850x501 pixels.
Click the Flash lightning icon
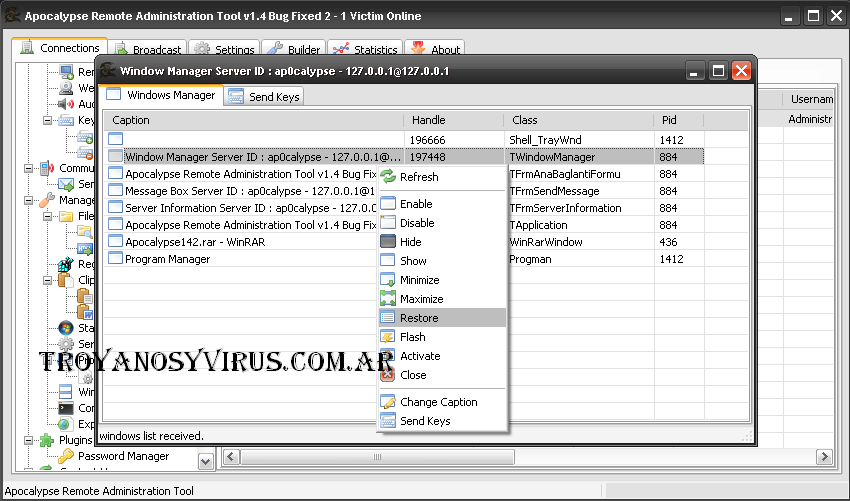click(388, 337)
